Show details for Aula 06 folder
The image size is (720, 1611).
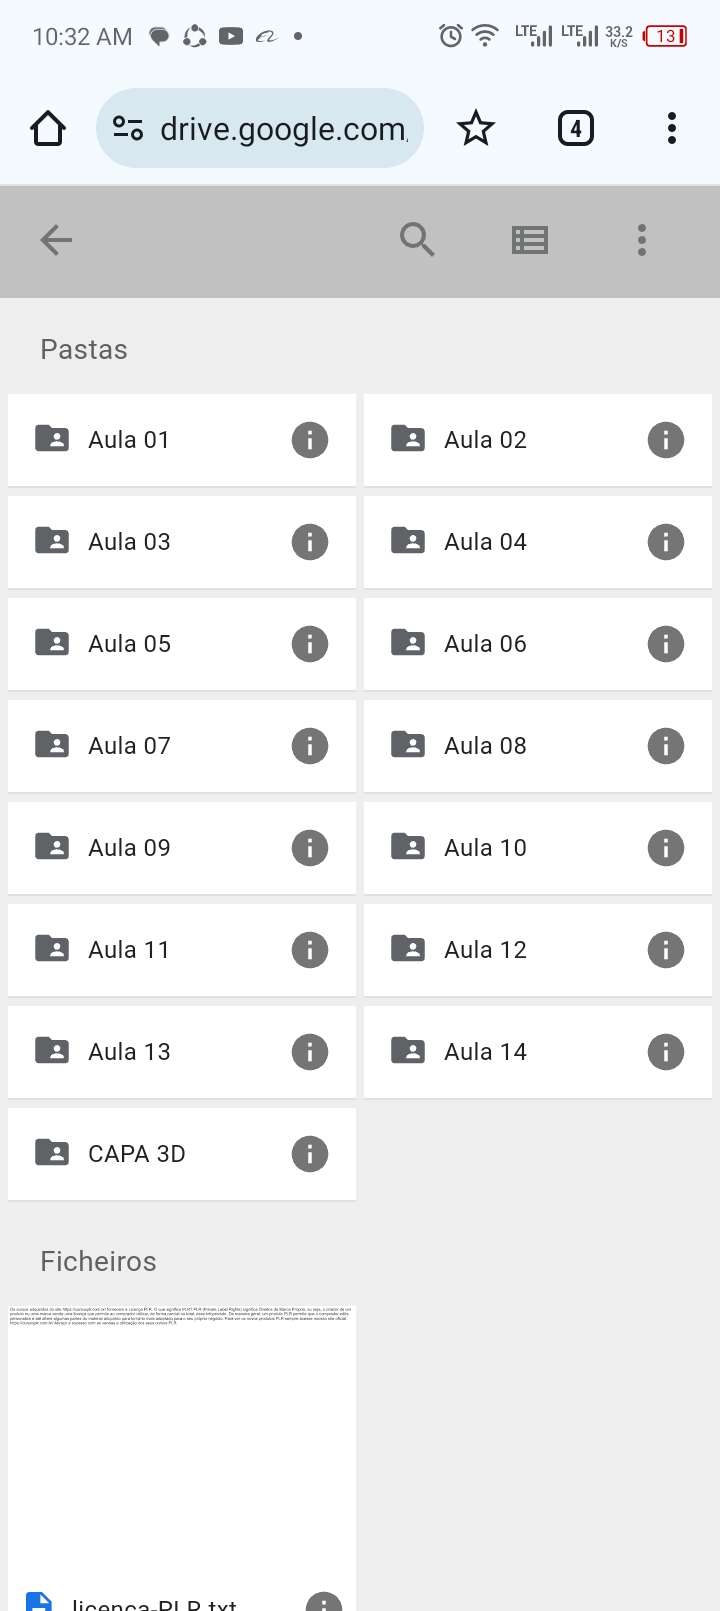[666, 644]
